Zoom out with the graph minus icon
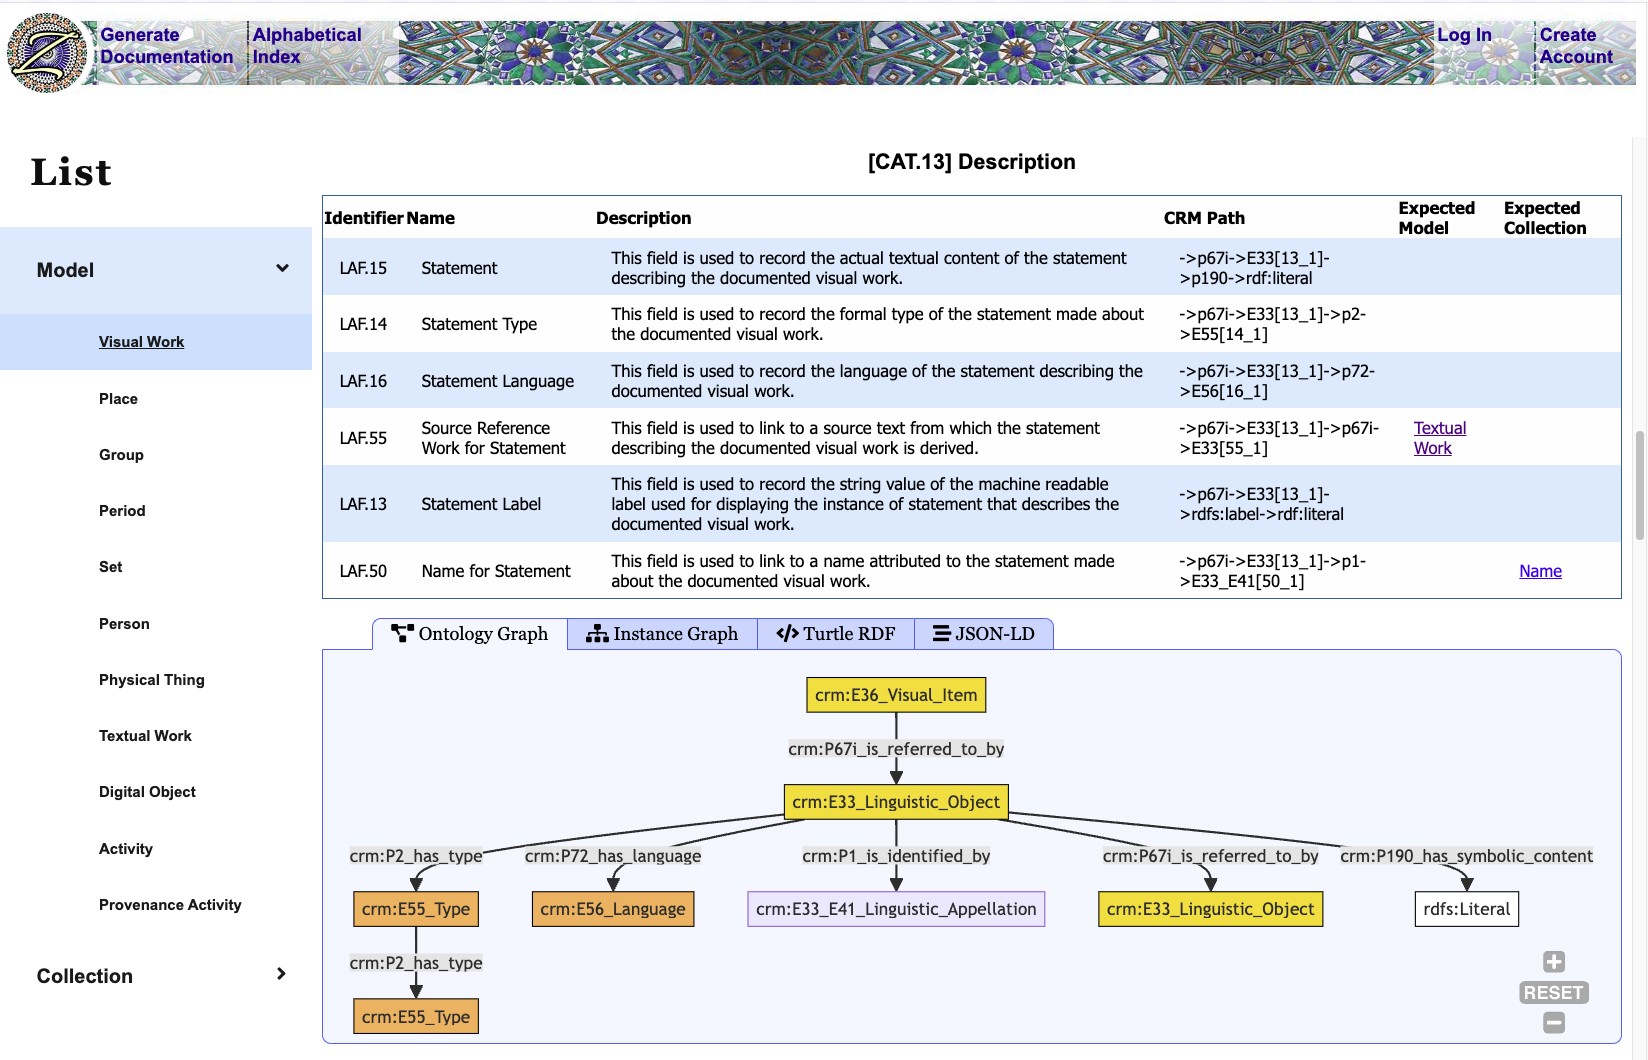1648x1060 pixels. coord(1553,1022)
